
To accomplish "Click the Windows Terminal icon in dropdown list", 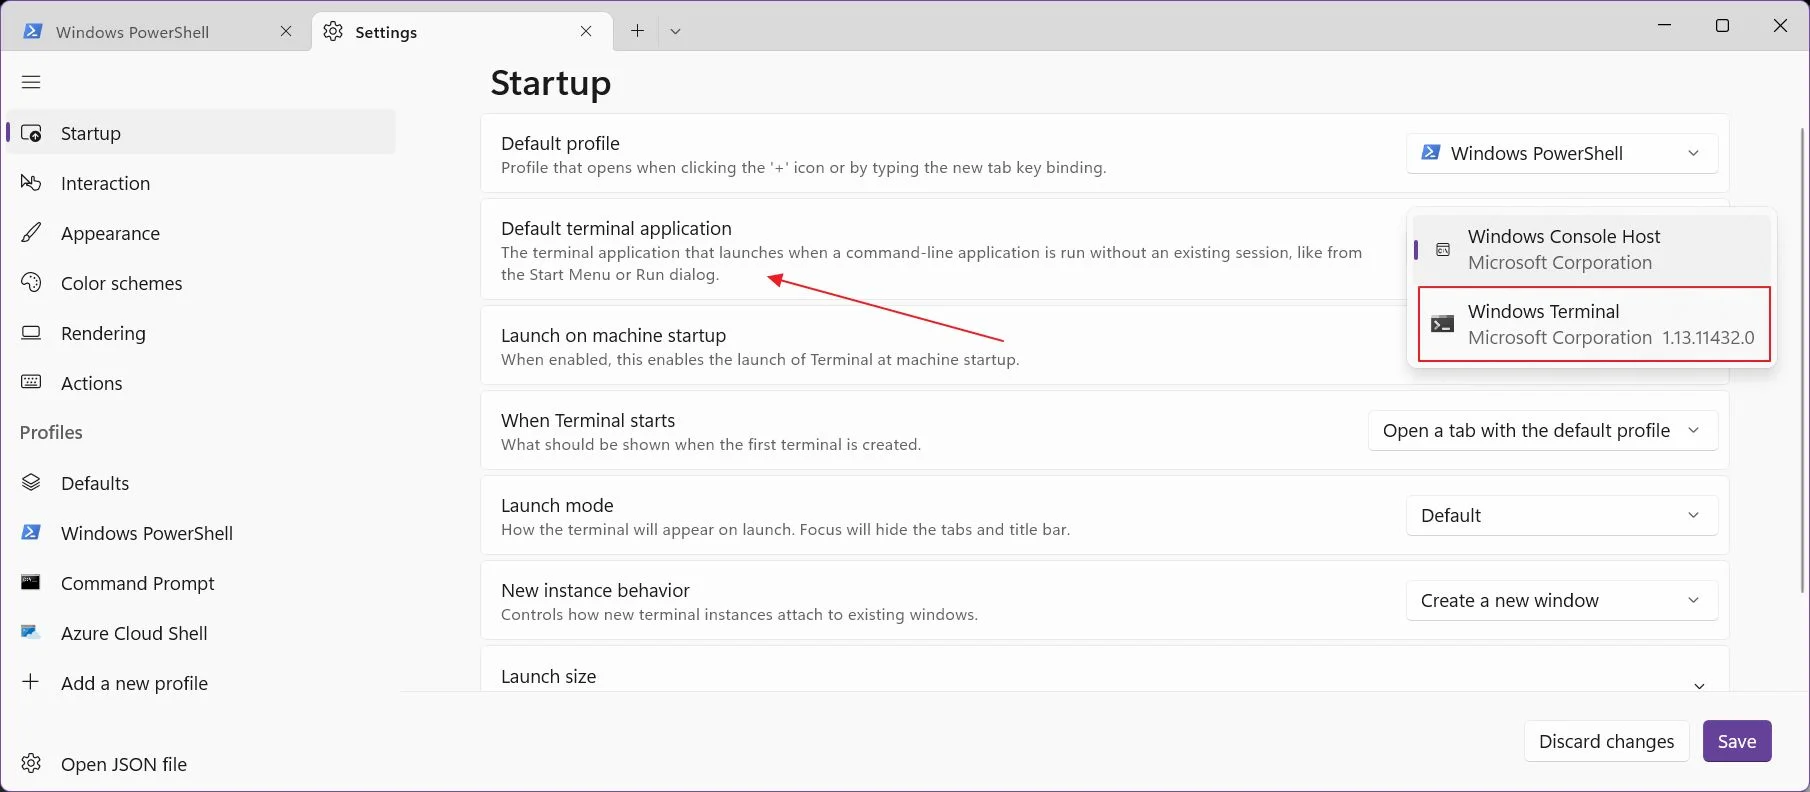I will click(x=1442, y=324).
